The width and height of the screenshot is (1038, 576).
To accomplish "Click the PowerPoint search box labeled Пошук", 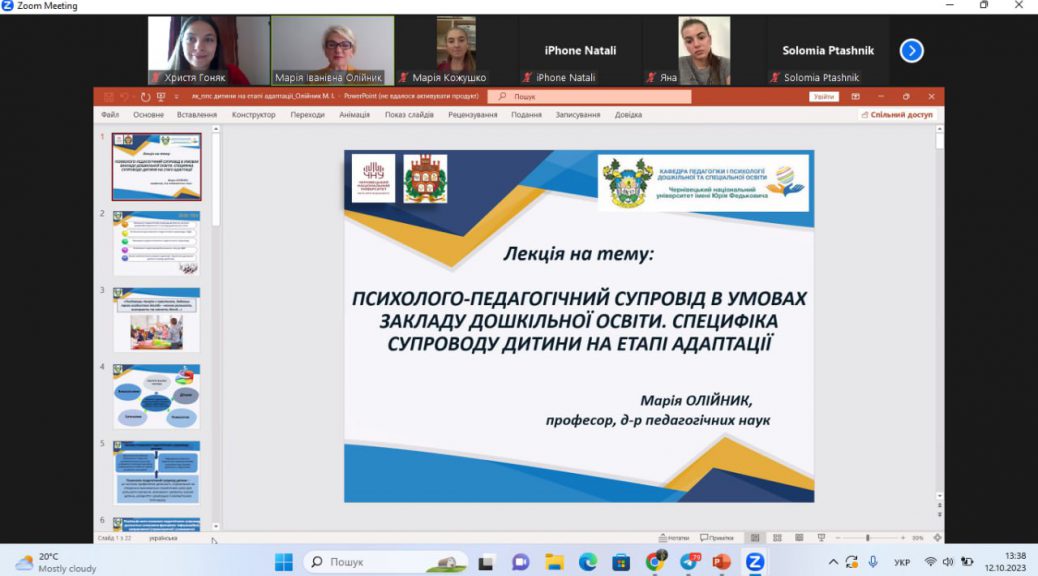I will coord(589,97).
